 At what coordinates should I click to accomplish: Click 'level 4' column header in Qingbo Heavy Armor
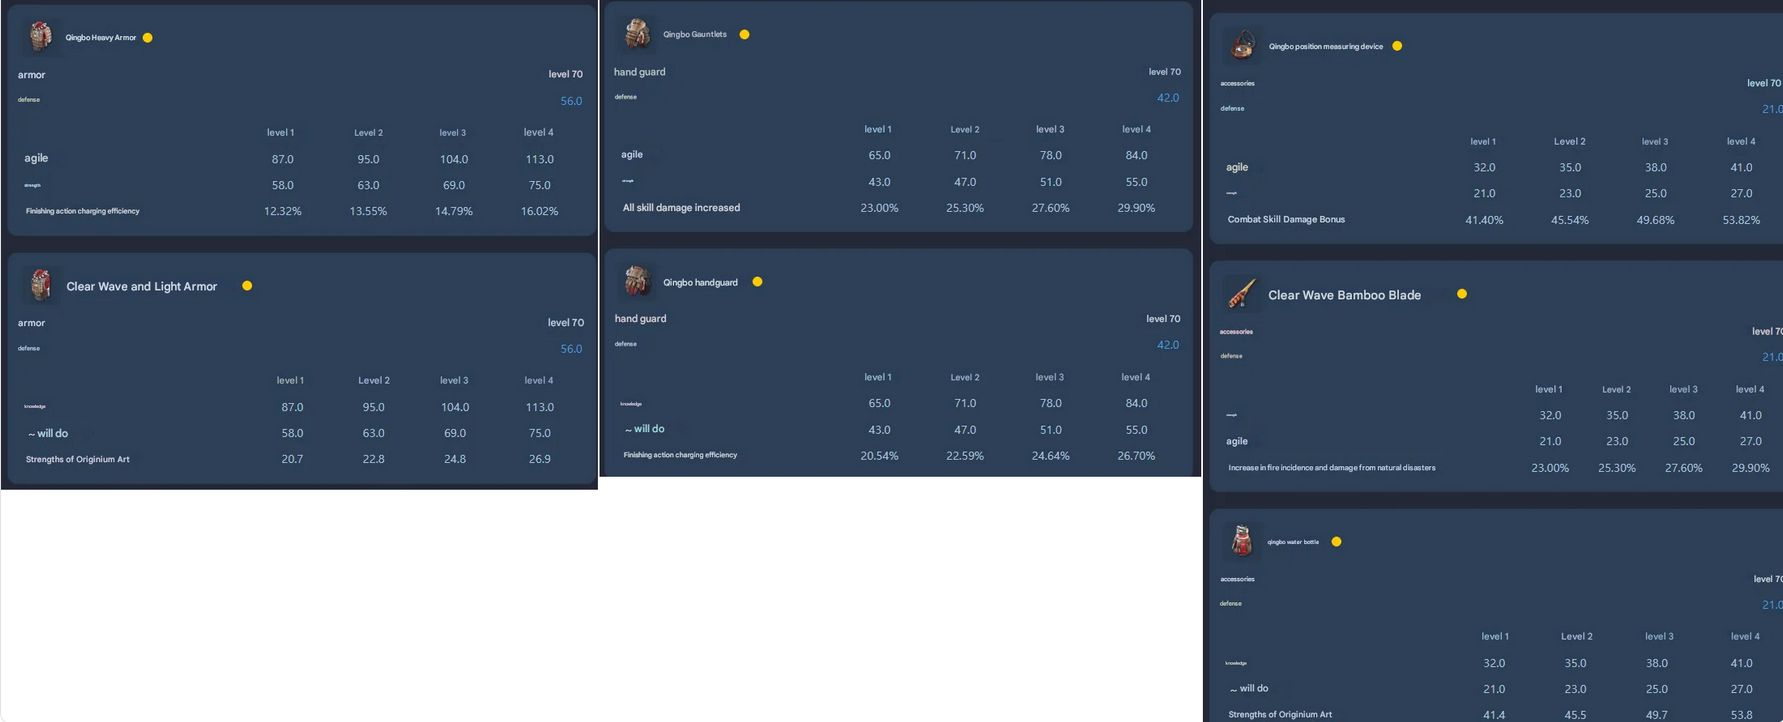tap(538, 132)
